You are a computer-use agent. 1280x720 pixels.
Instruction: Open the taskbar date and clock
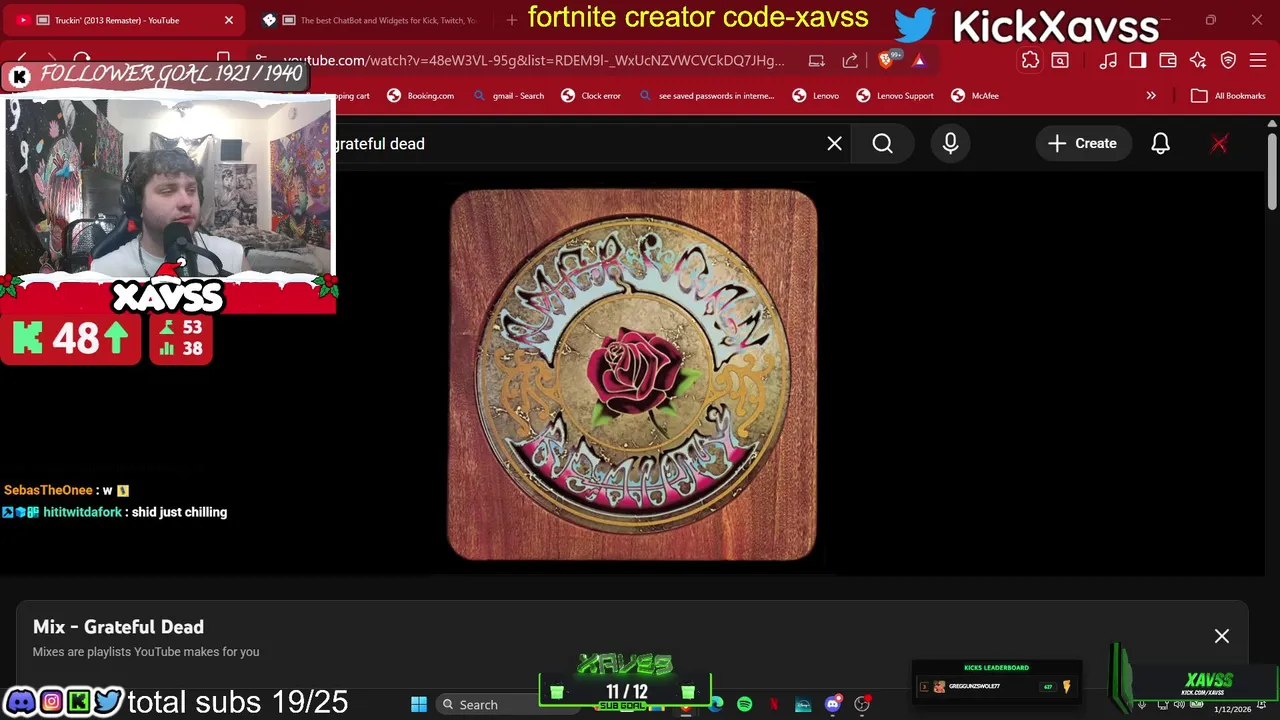pos(1232,709)
